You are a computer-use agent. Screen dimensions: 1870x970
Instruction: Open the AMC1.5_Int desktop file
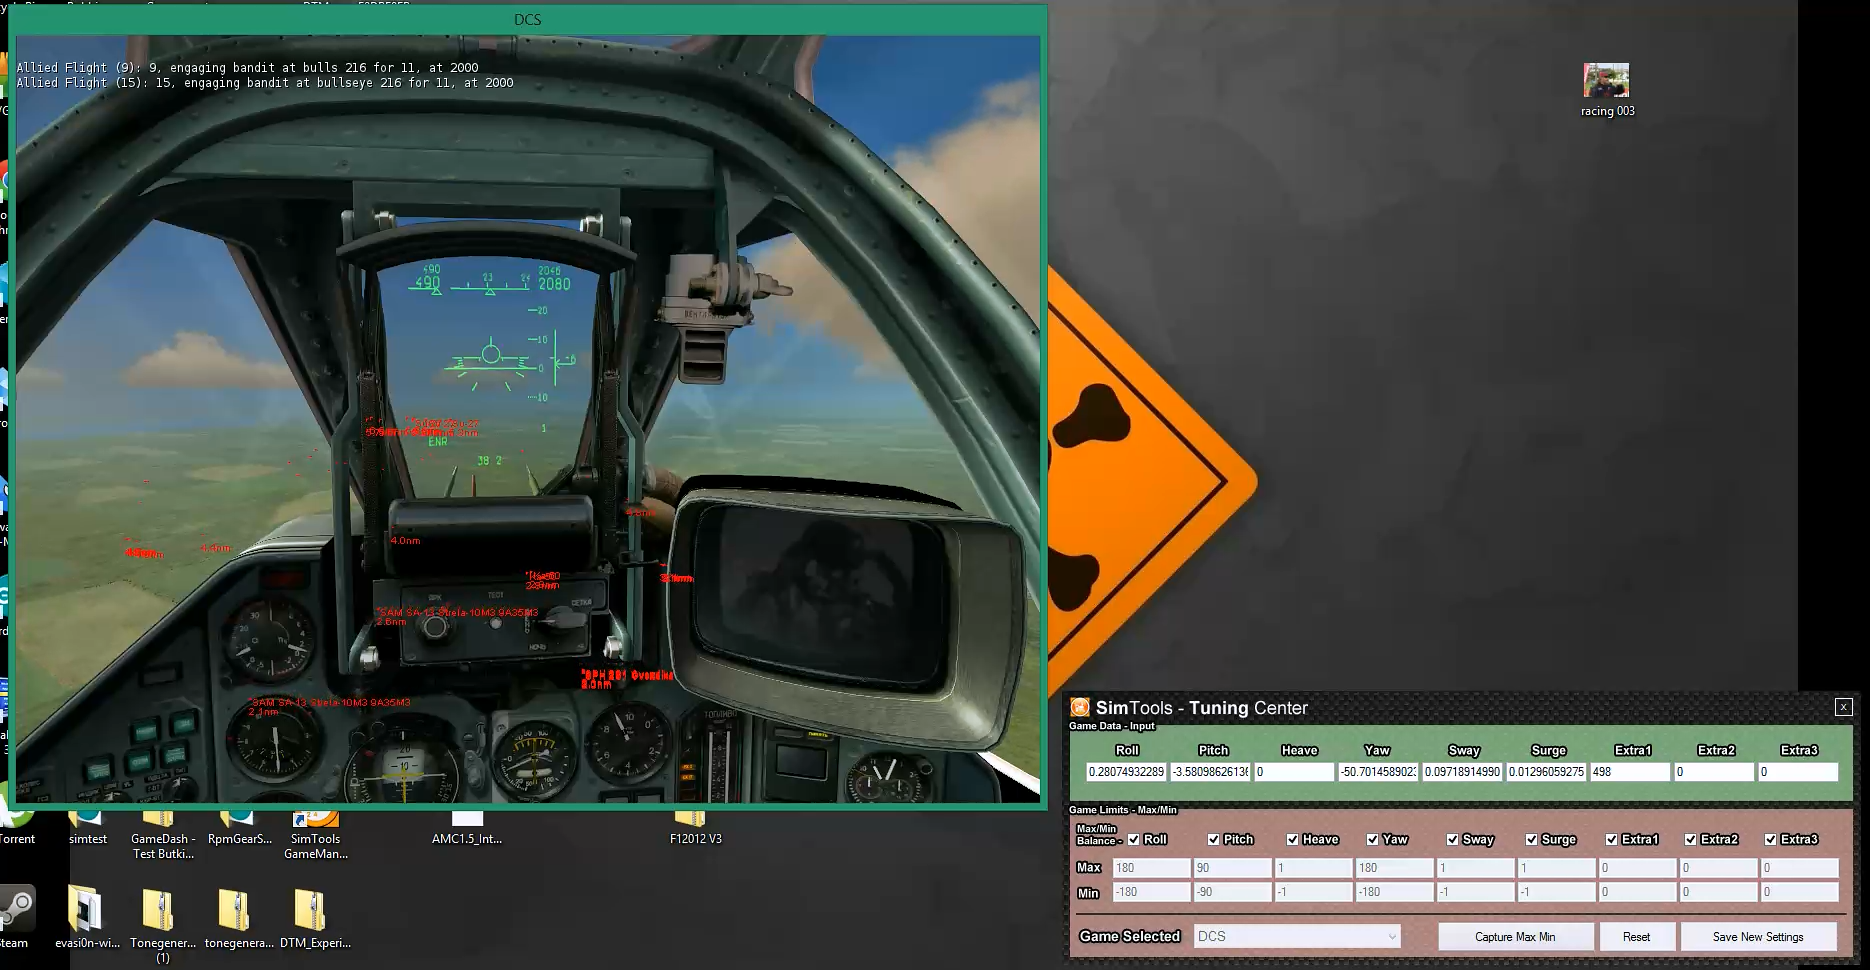pos(467,830)
